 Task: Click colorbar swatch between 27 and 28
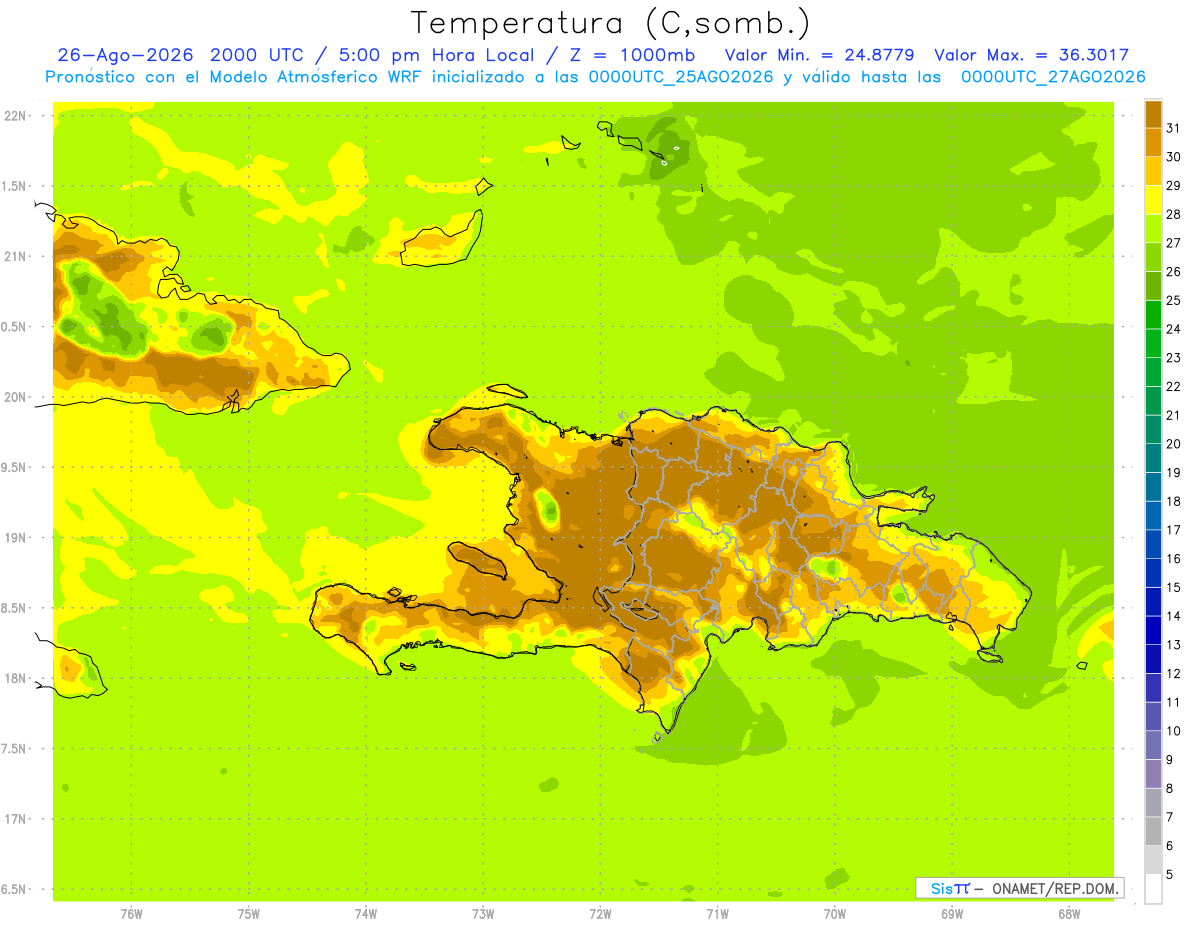(x=1153, y=228)
